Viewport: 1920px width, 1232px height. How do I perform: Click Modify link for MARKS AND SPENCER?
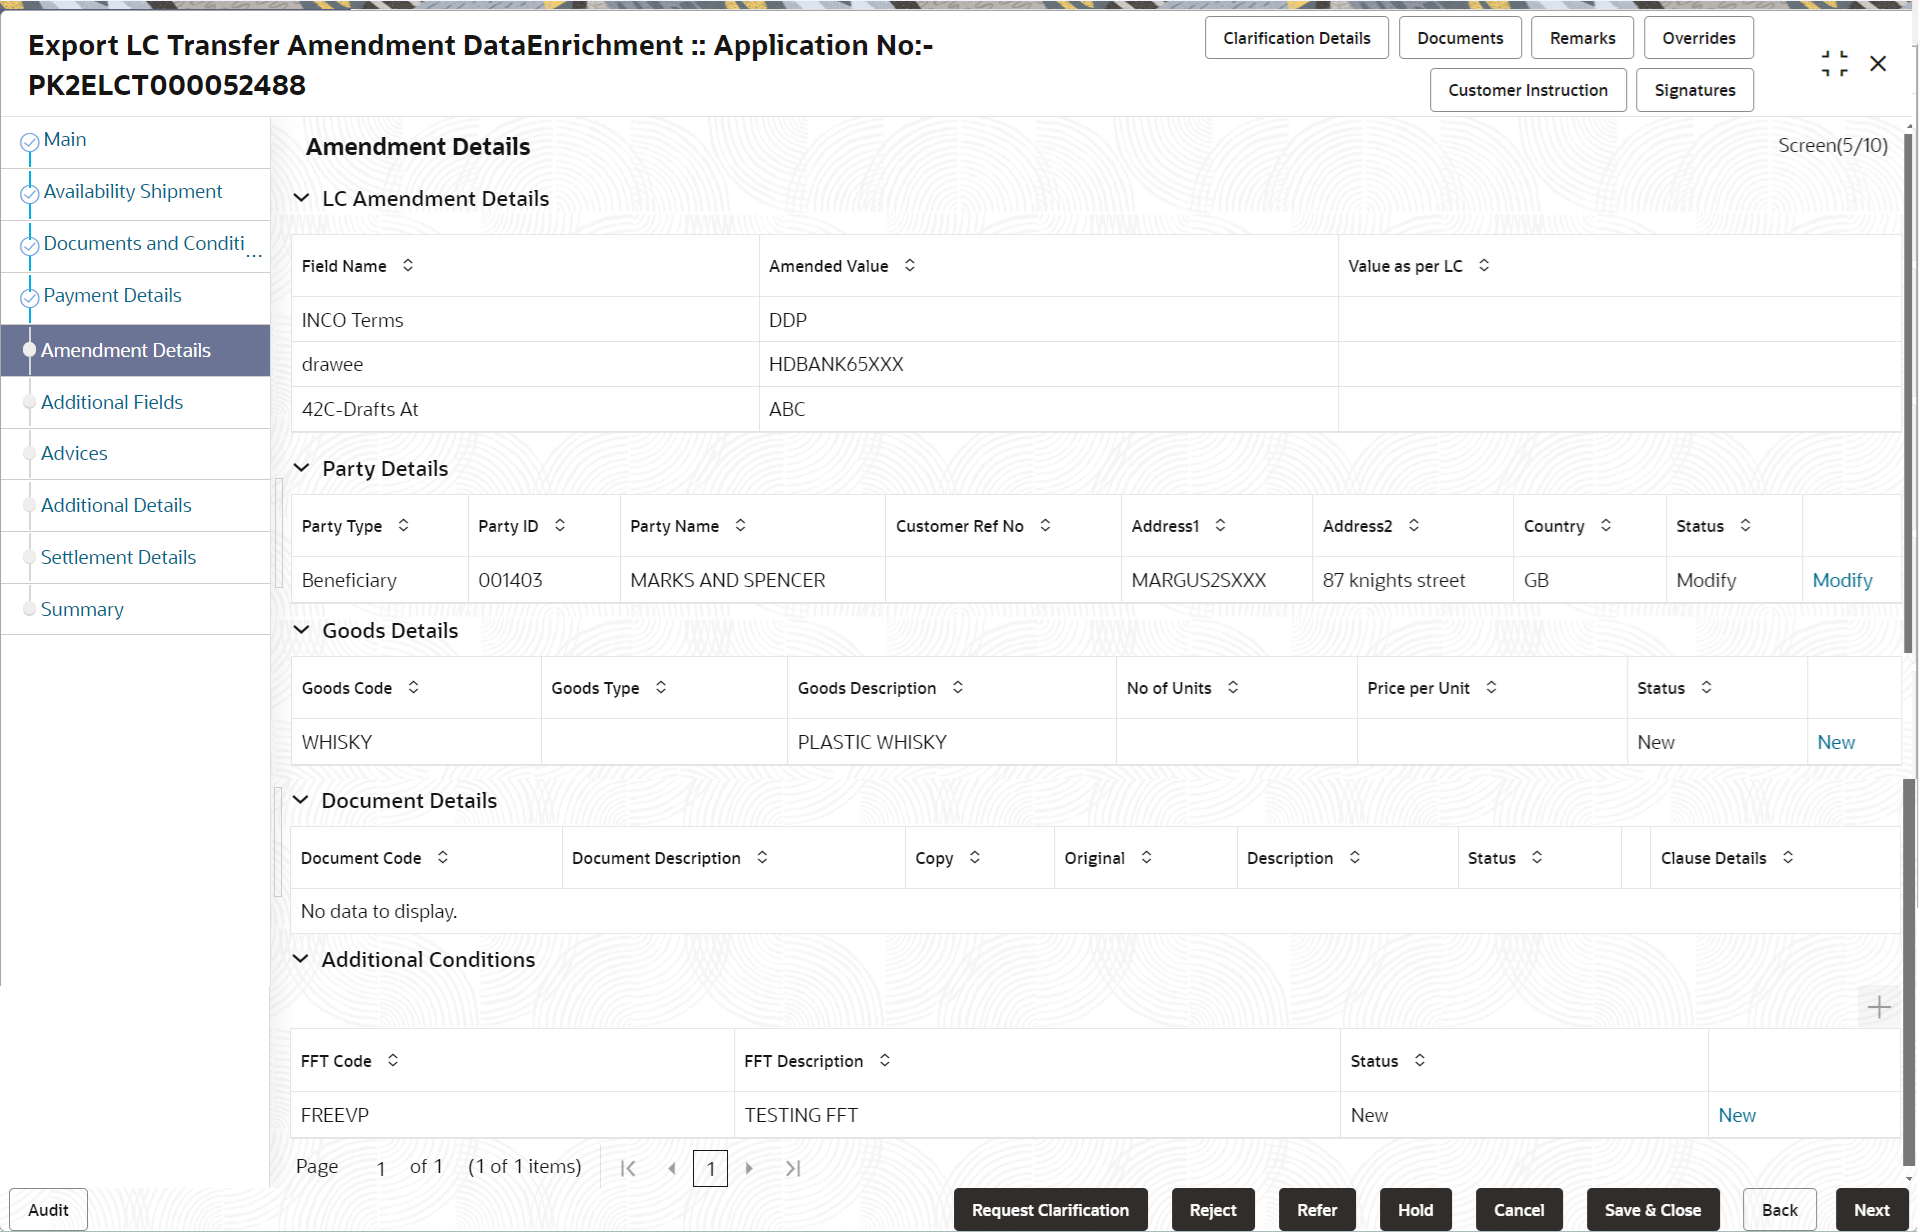click(x=1842, y=580)
